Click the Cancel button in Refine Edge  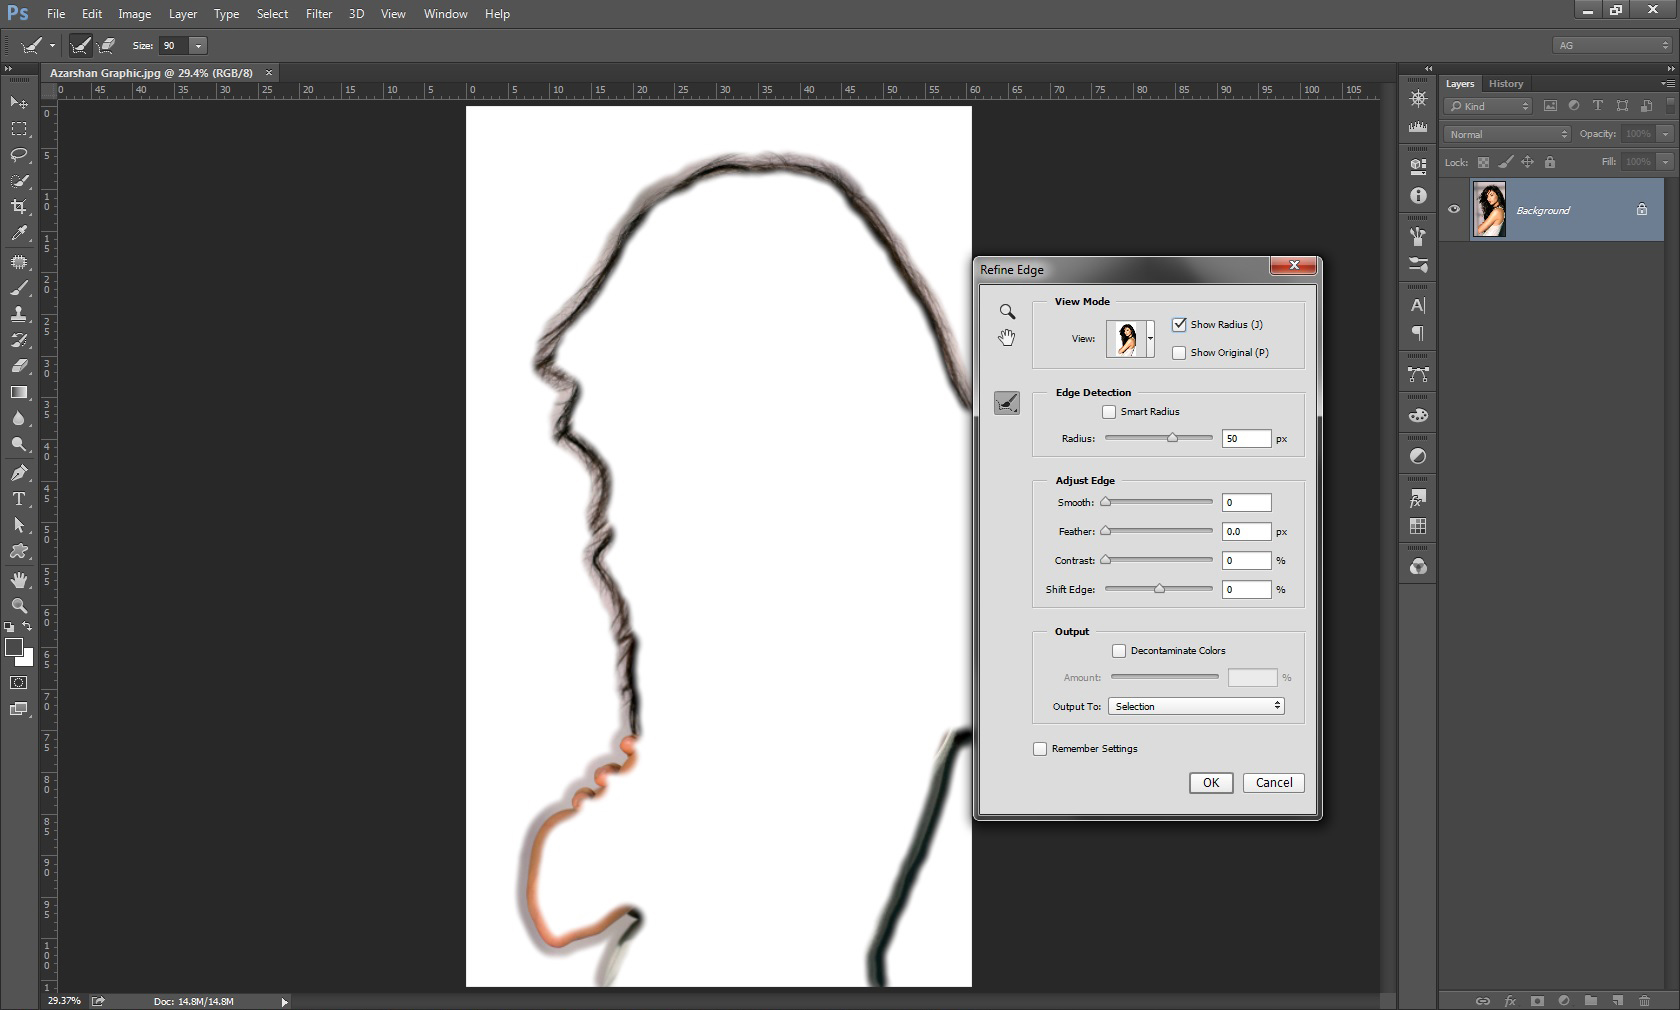coord(1273,783)
